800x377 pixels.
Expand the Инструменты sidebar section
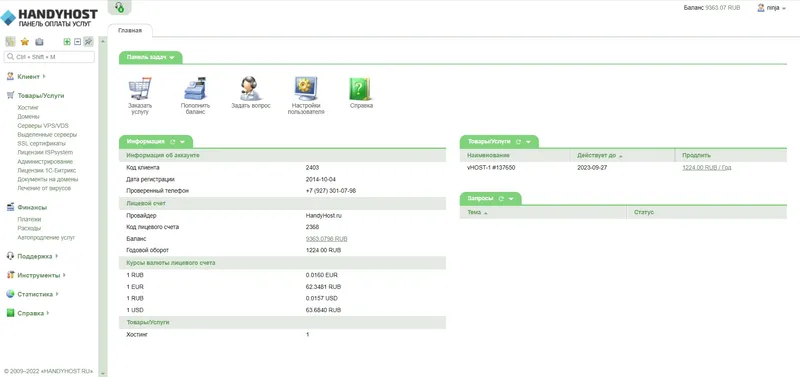click(x=38, y=275)
